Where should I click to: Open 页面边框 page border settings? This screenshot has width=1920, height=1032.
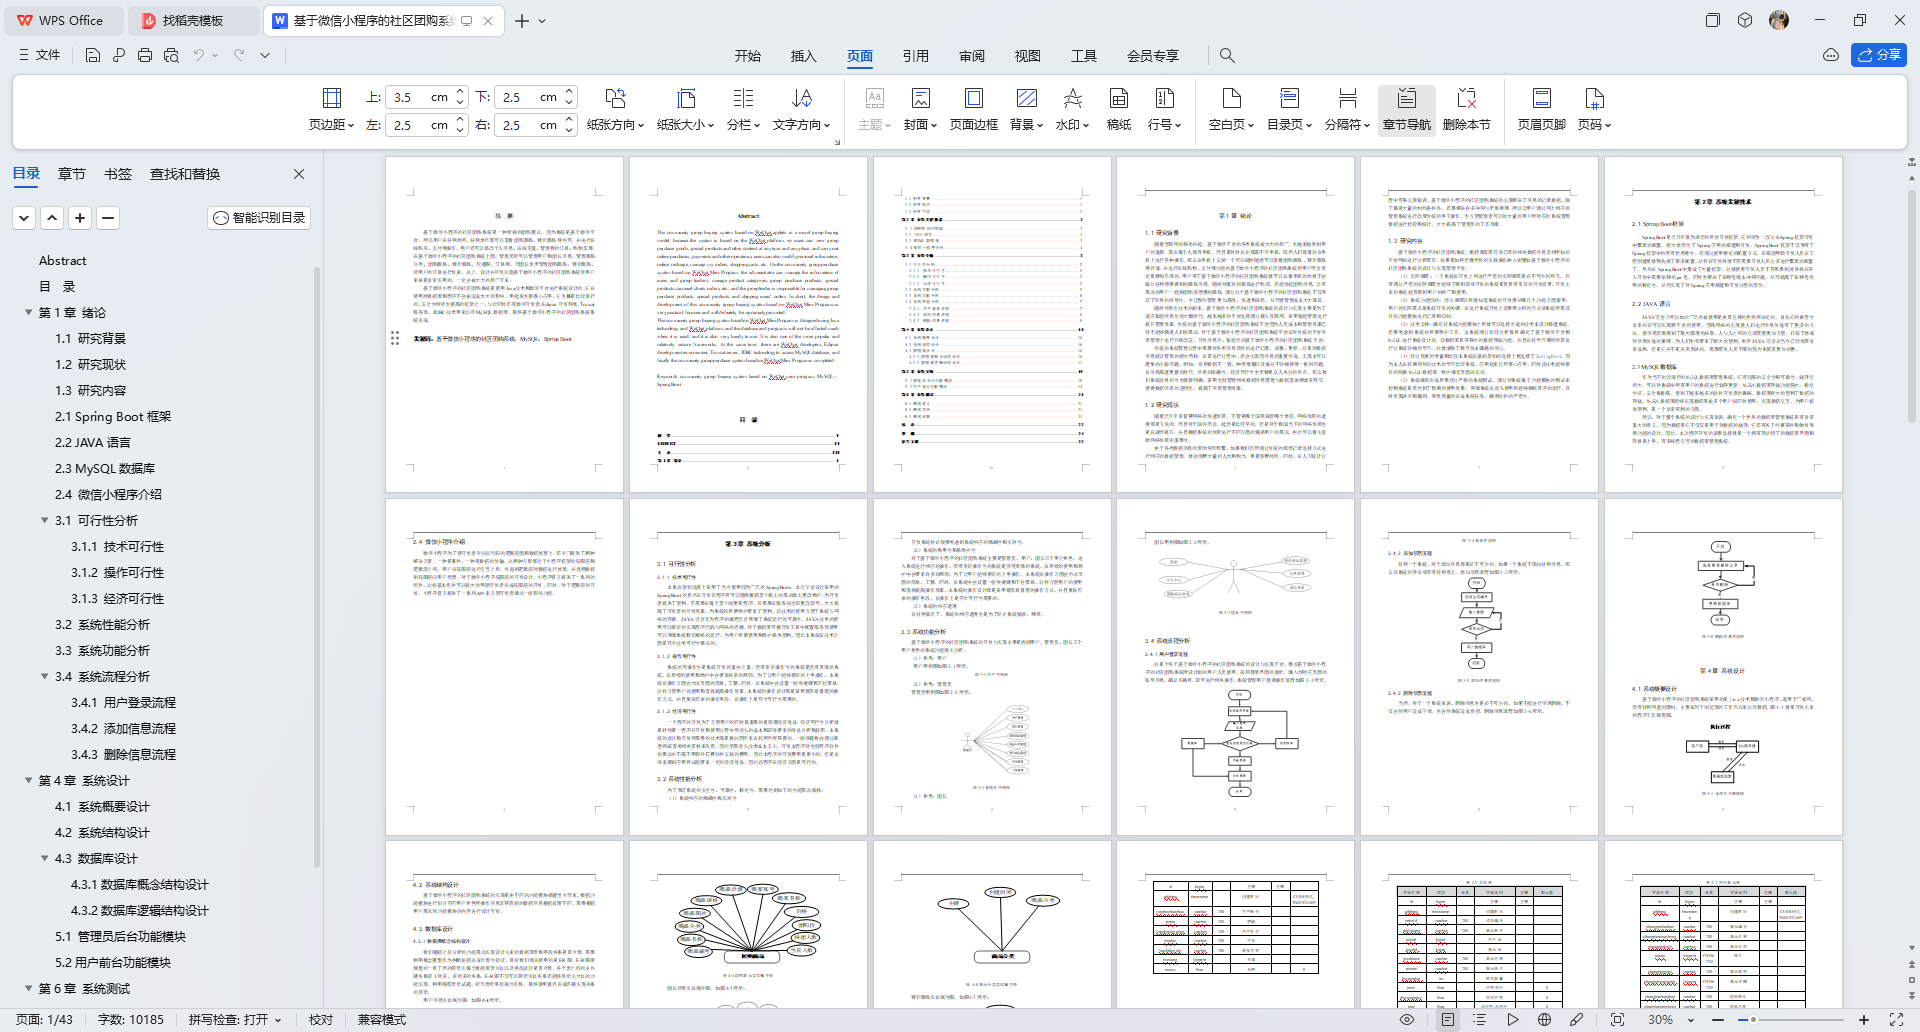pyautogui.click(x=973, y=110)
